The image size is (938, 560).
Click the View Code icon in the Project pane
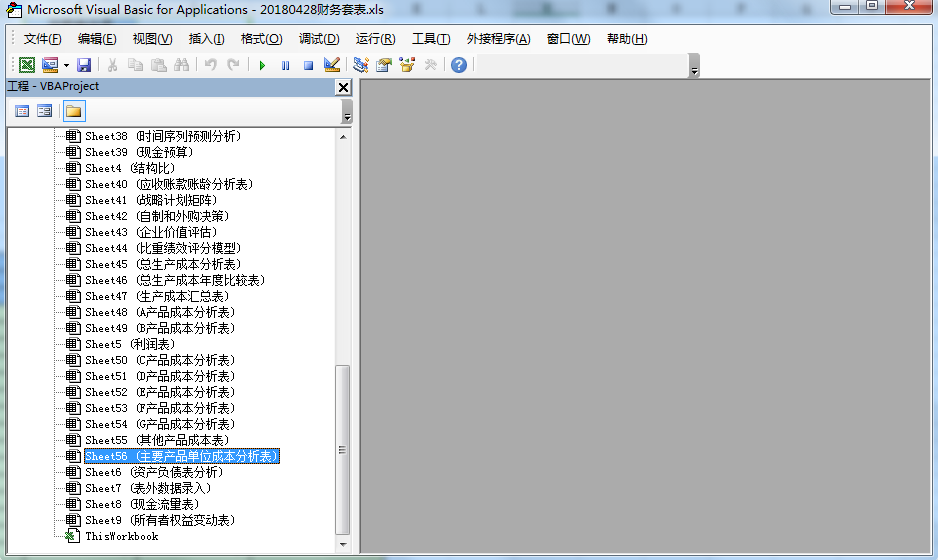(x=22, y=111)
